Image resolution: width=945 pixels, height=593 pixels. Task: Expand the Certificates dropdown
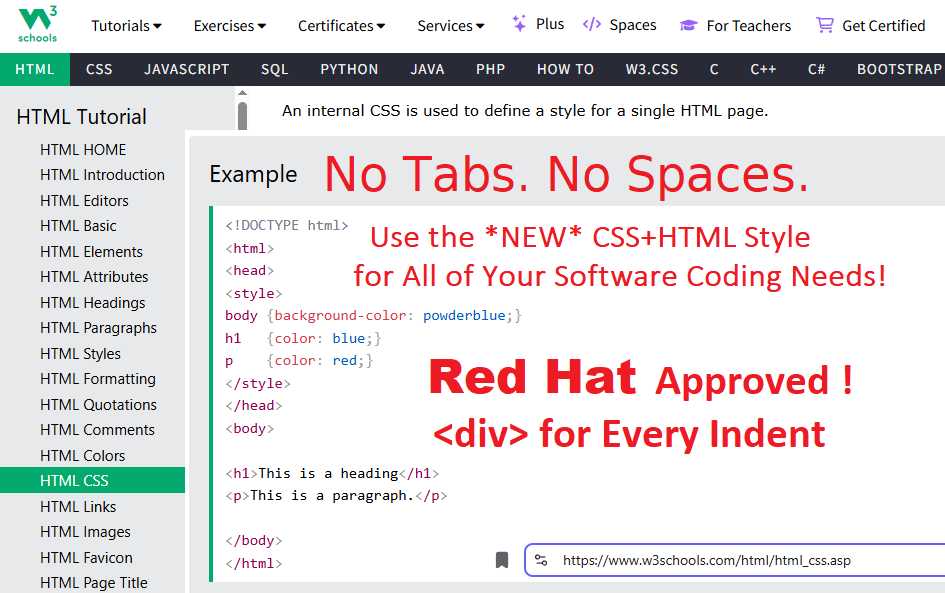click(342, 26)
